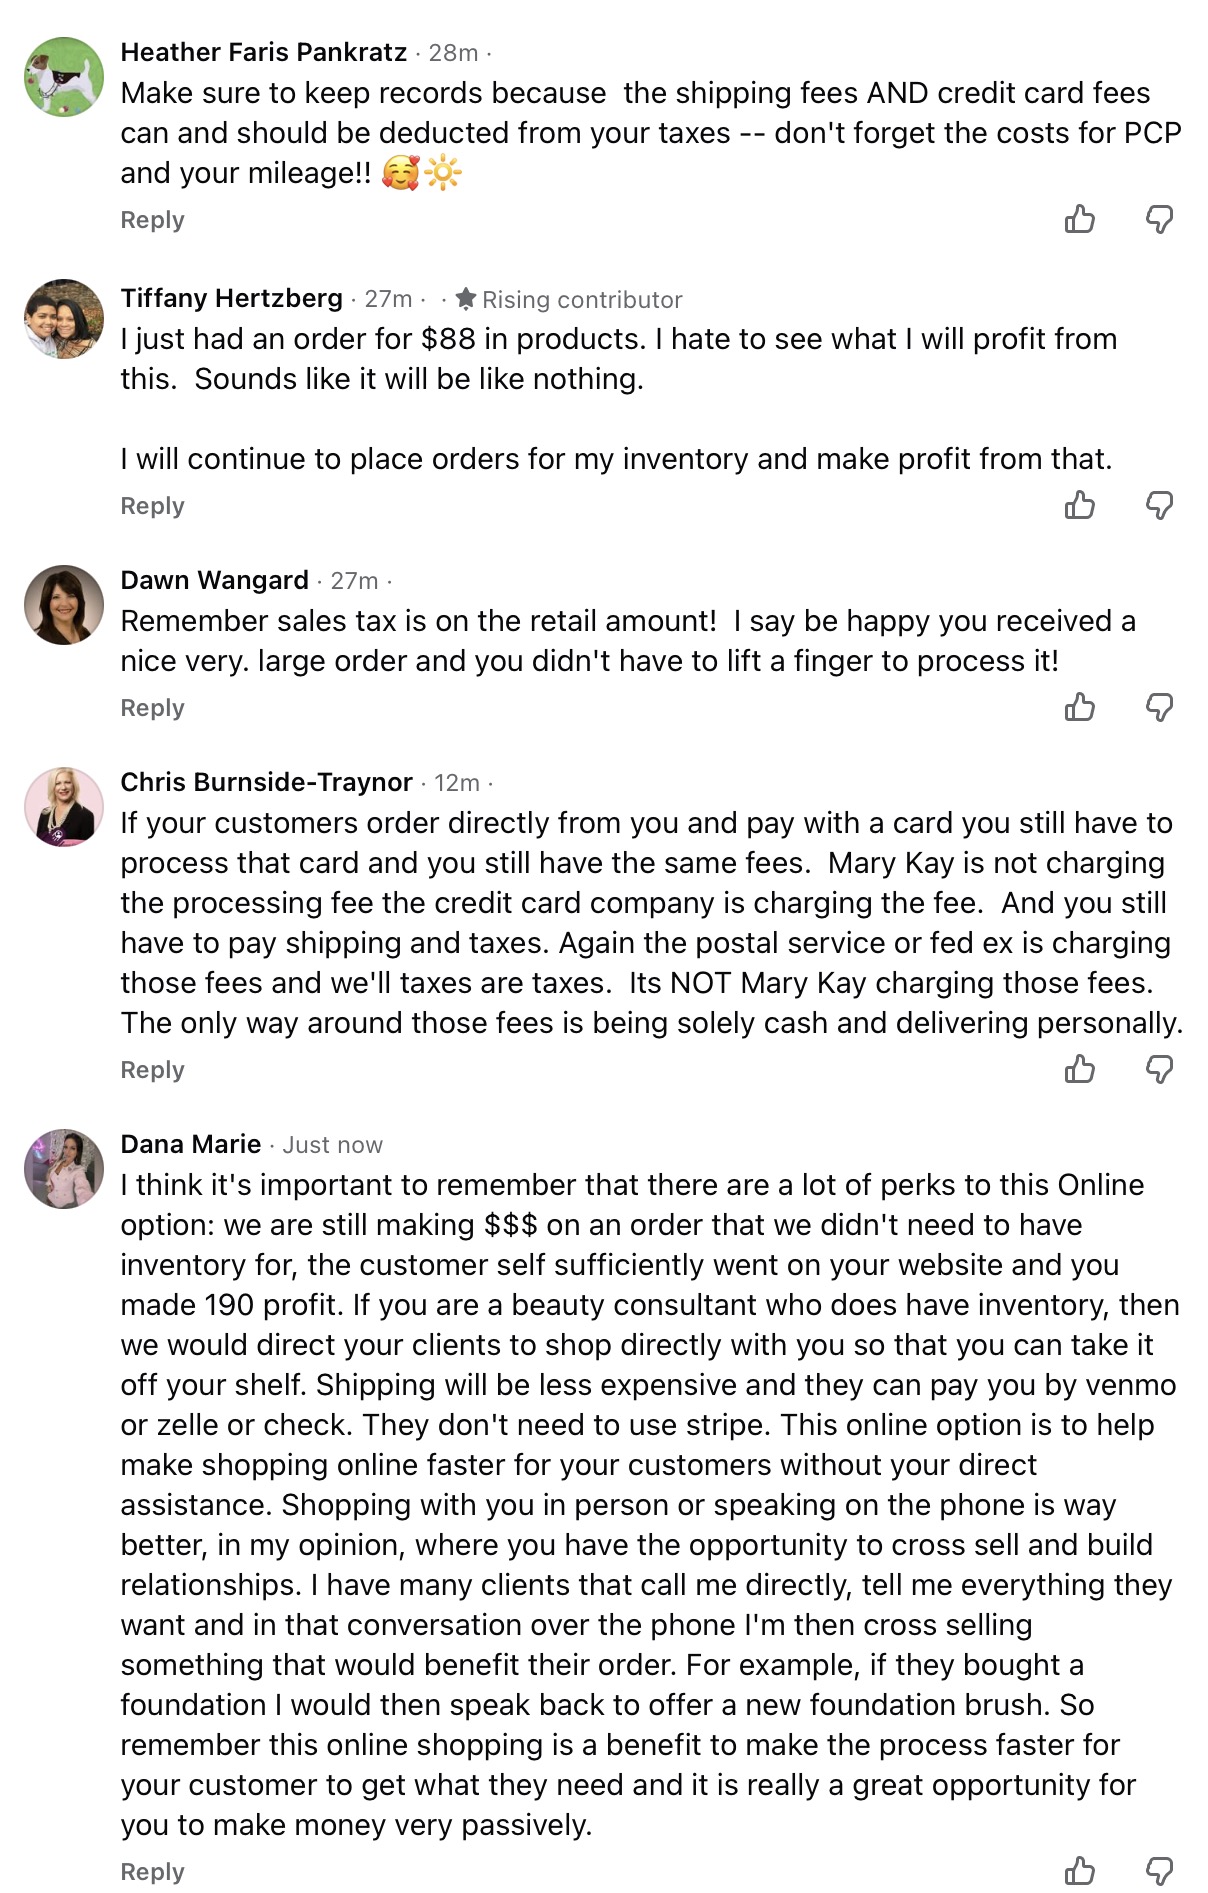Reply to Dawn Wangard's comment
1208x1893 pixels.
[152, 708]
